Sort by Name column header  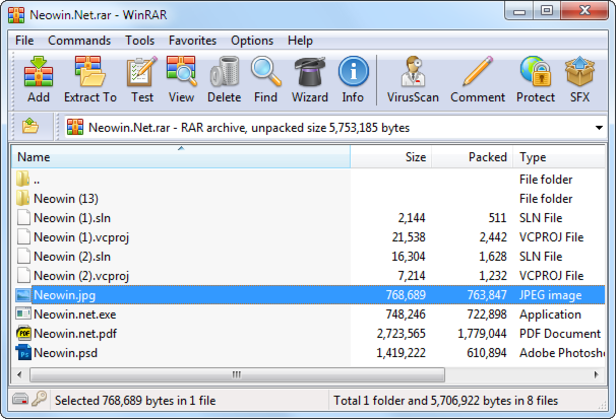pos(181,157)
